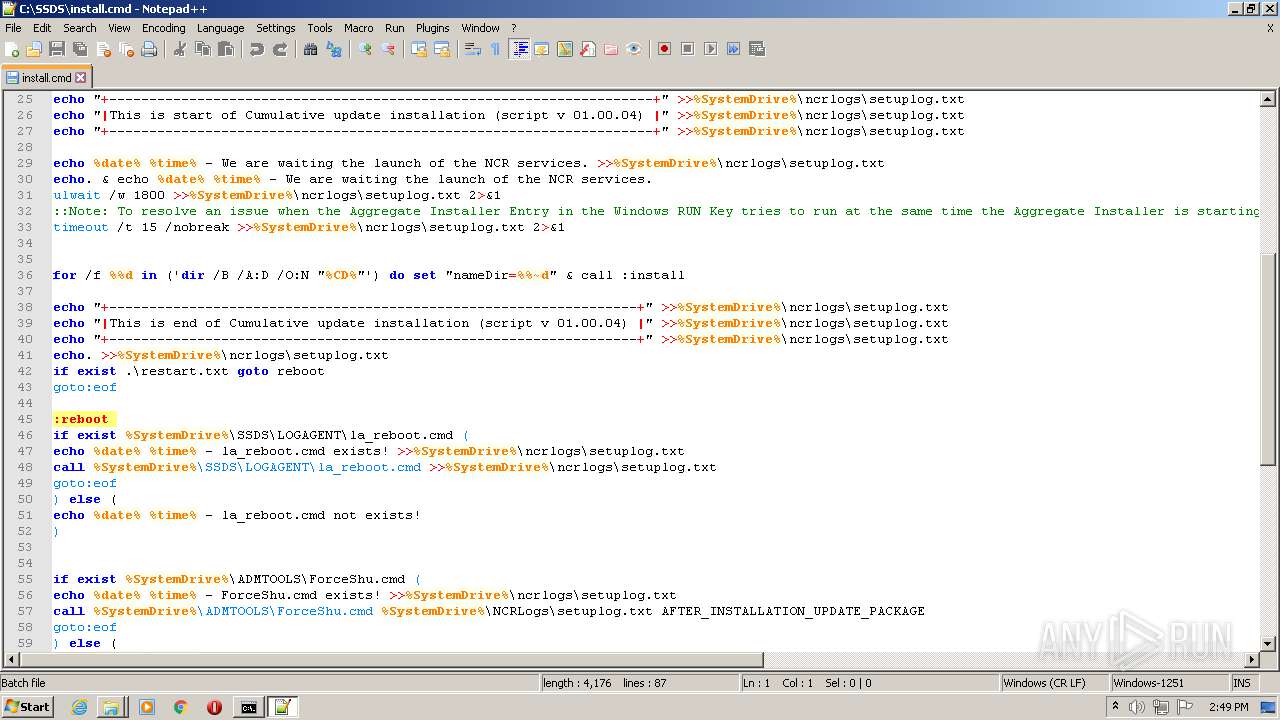Open the Language menu

tap(220, 28)
